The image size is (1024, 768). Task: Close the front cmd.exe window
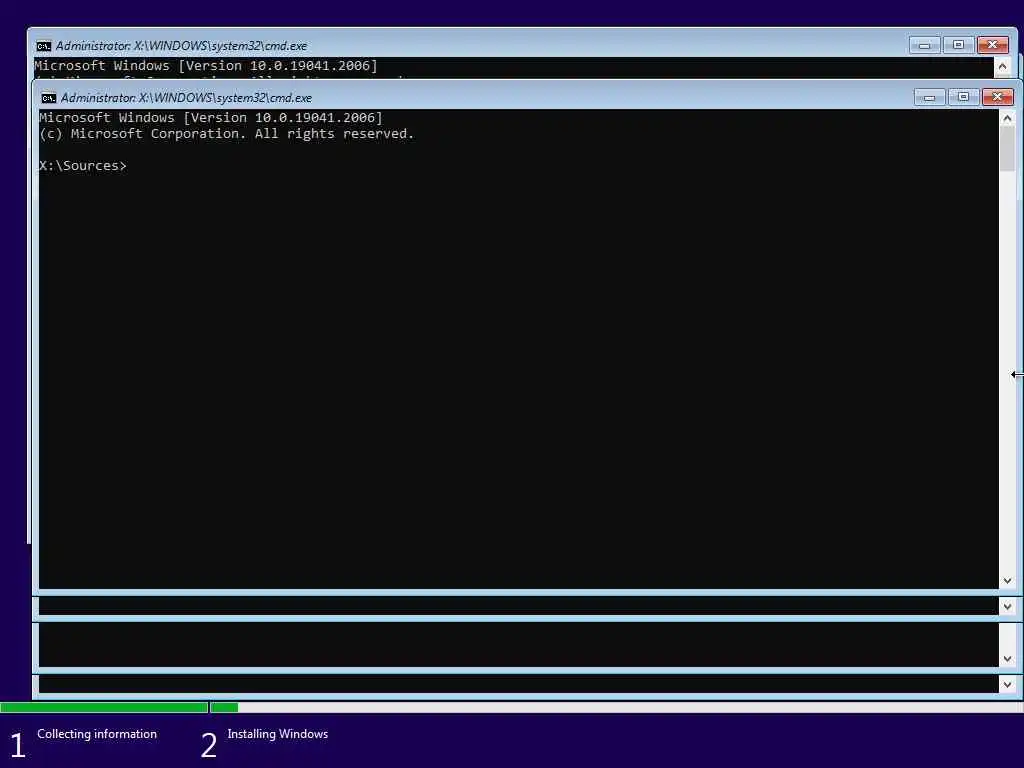tap(997, 97)
